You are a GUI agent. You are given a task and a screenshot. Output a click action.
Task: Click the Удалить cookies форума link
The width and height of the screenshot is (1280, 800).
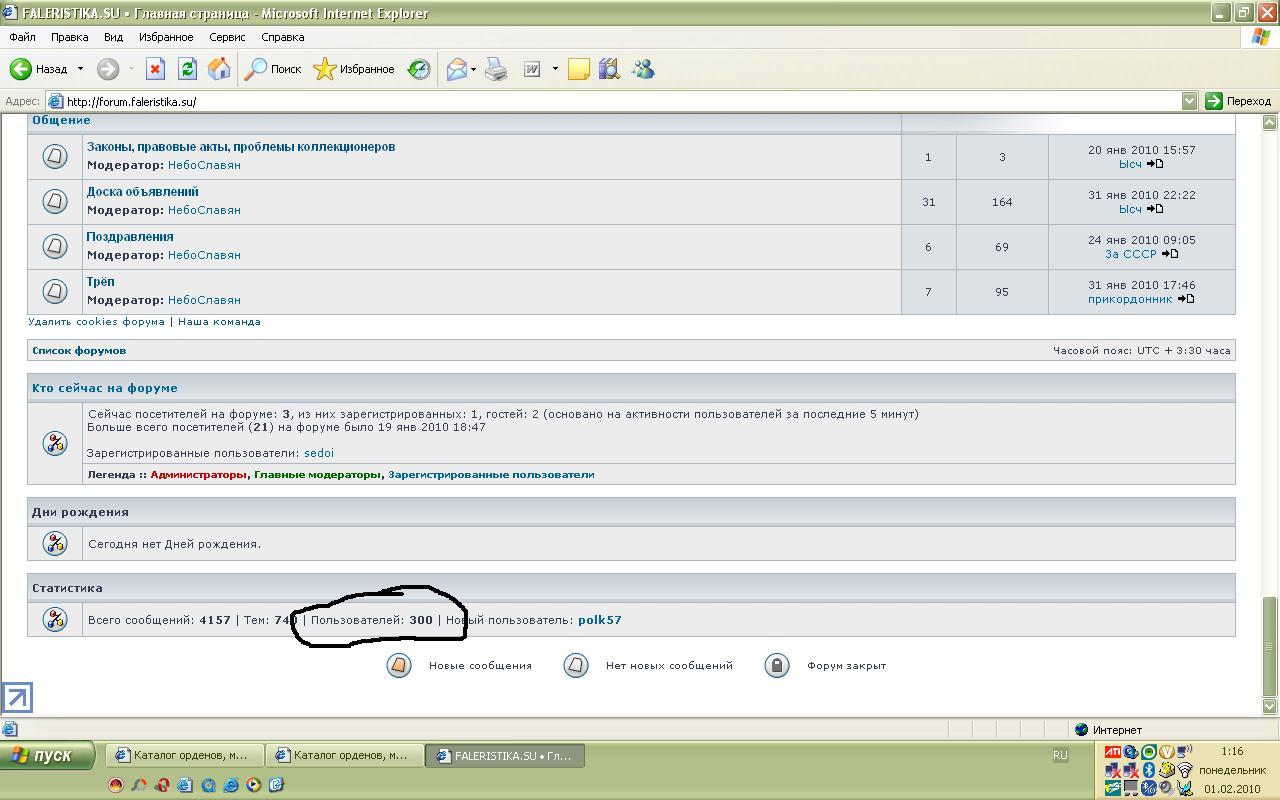(x=96, y=322)
